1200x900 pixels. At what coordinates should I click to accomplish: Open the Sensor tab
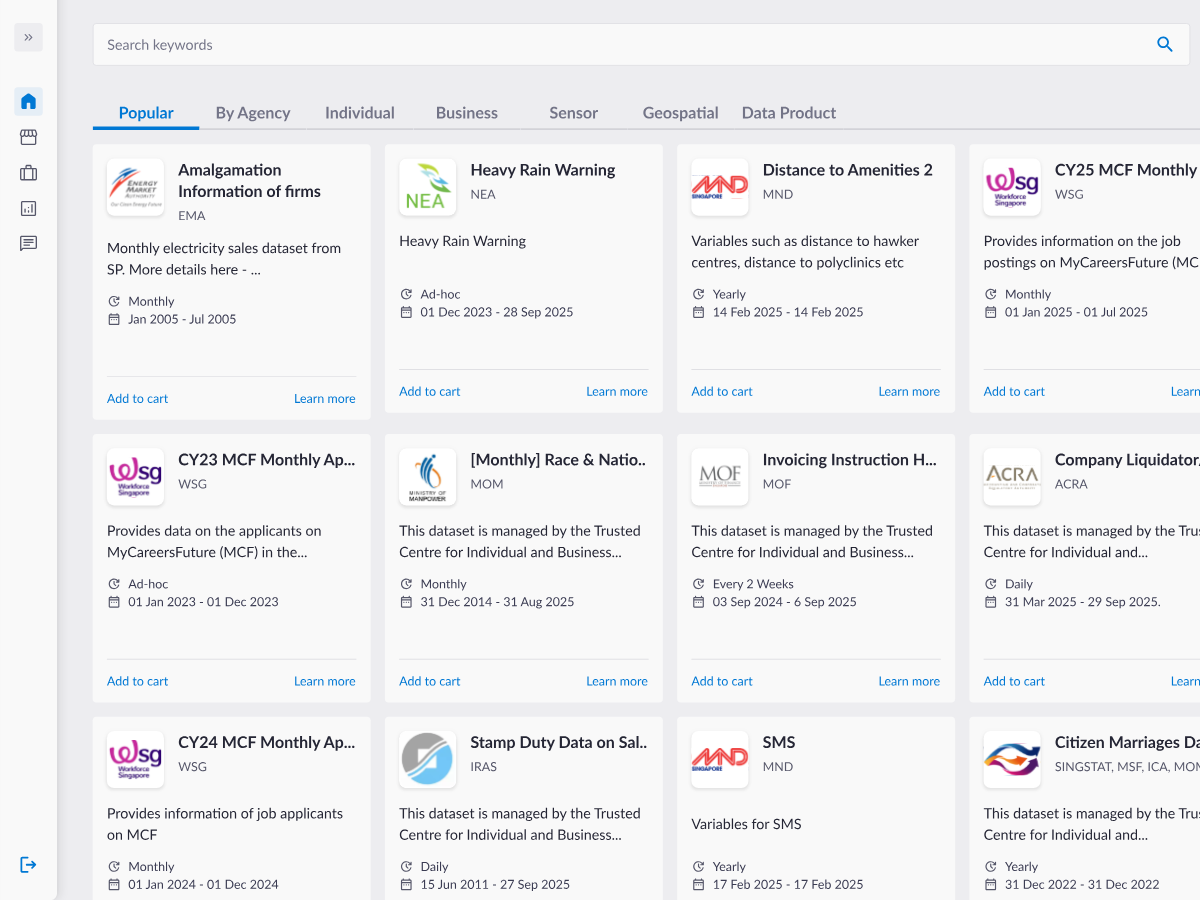[x=574, y=113]
